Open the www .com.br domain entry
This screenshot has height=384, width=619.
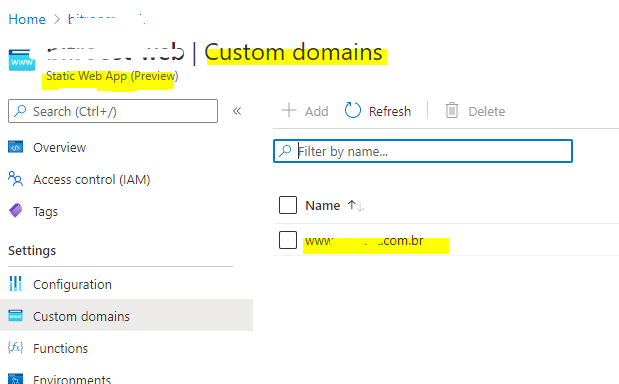[x=364, y=240]
